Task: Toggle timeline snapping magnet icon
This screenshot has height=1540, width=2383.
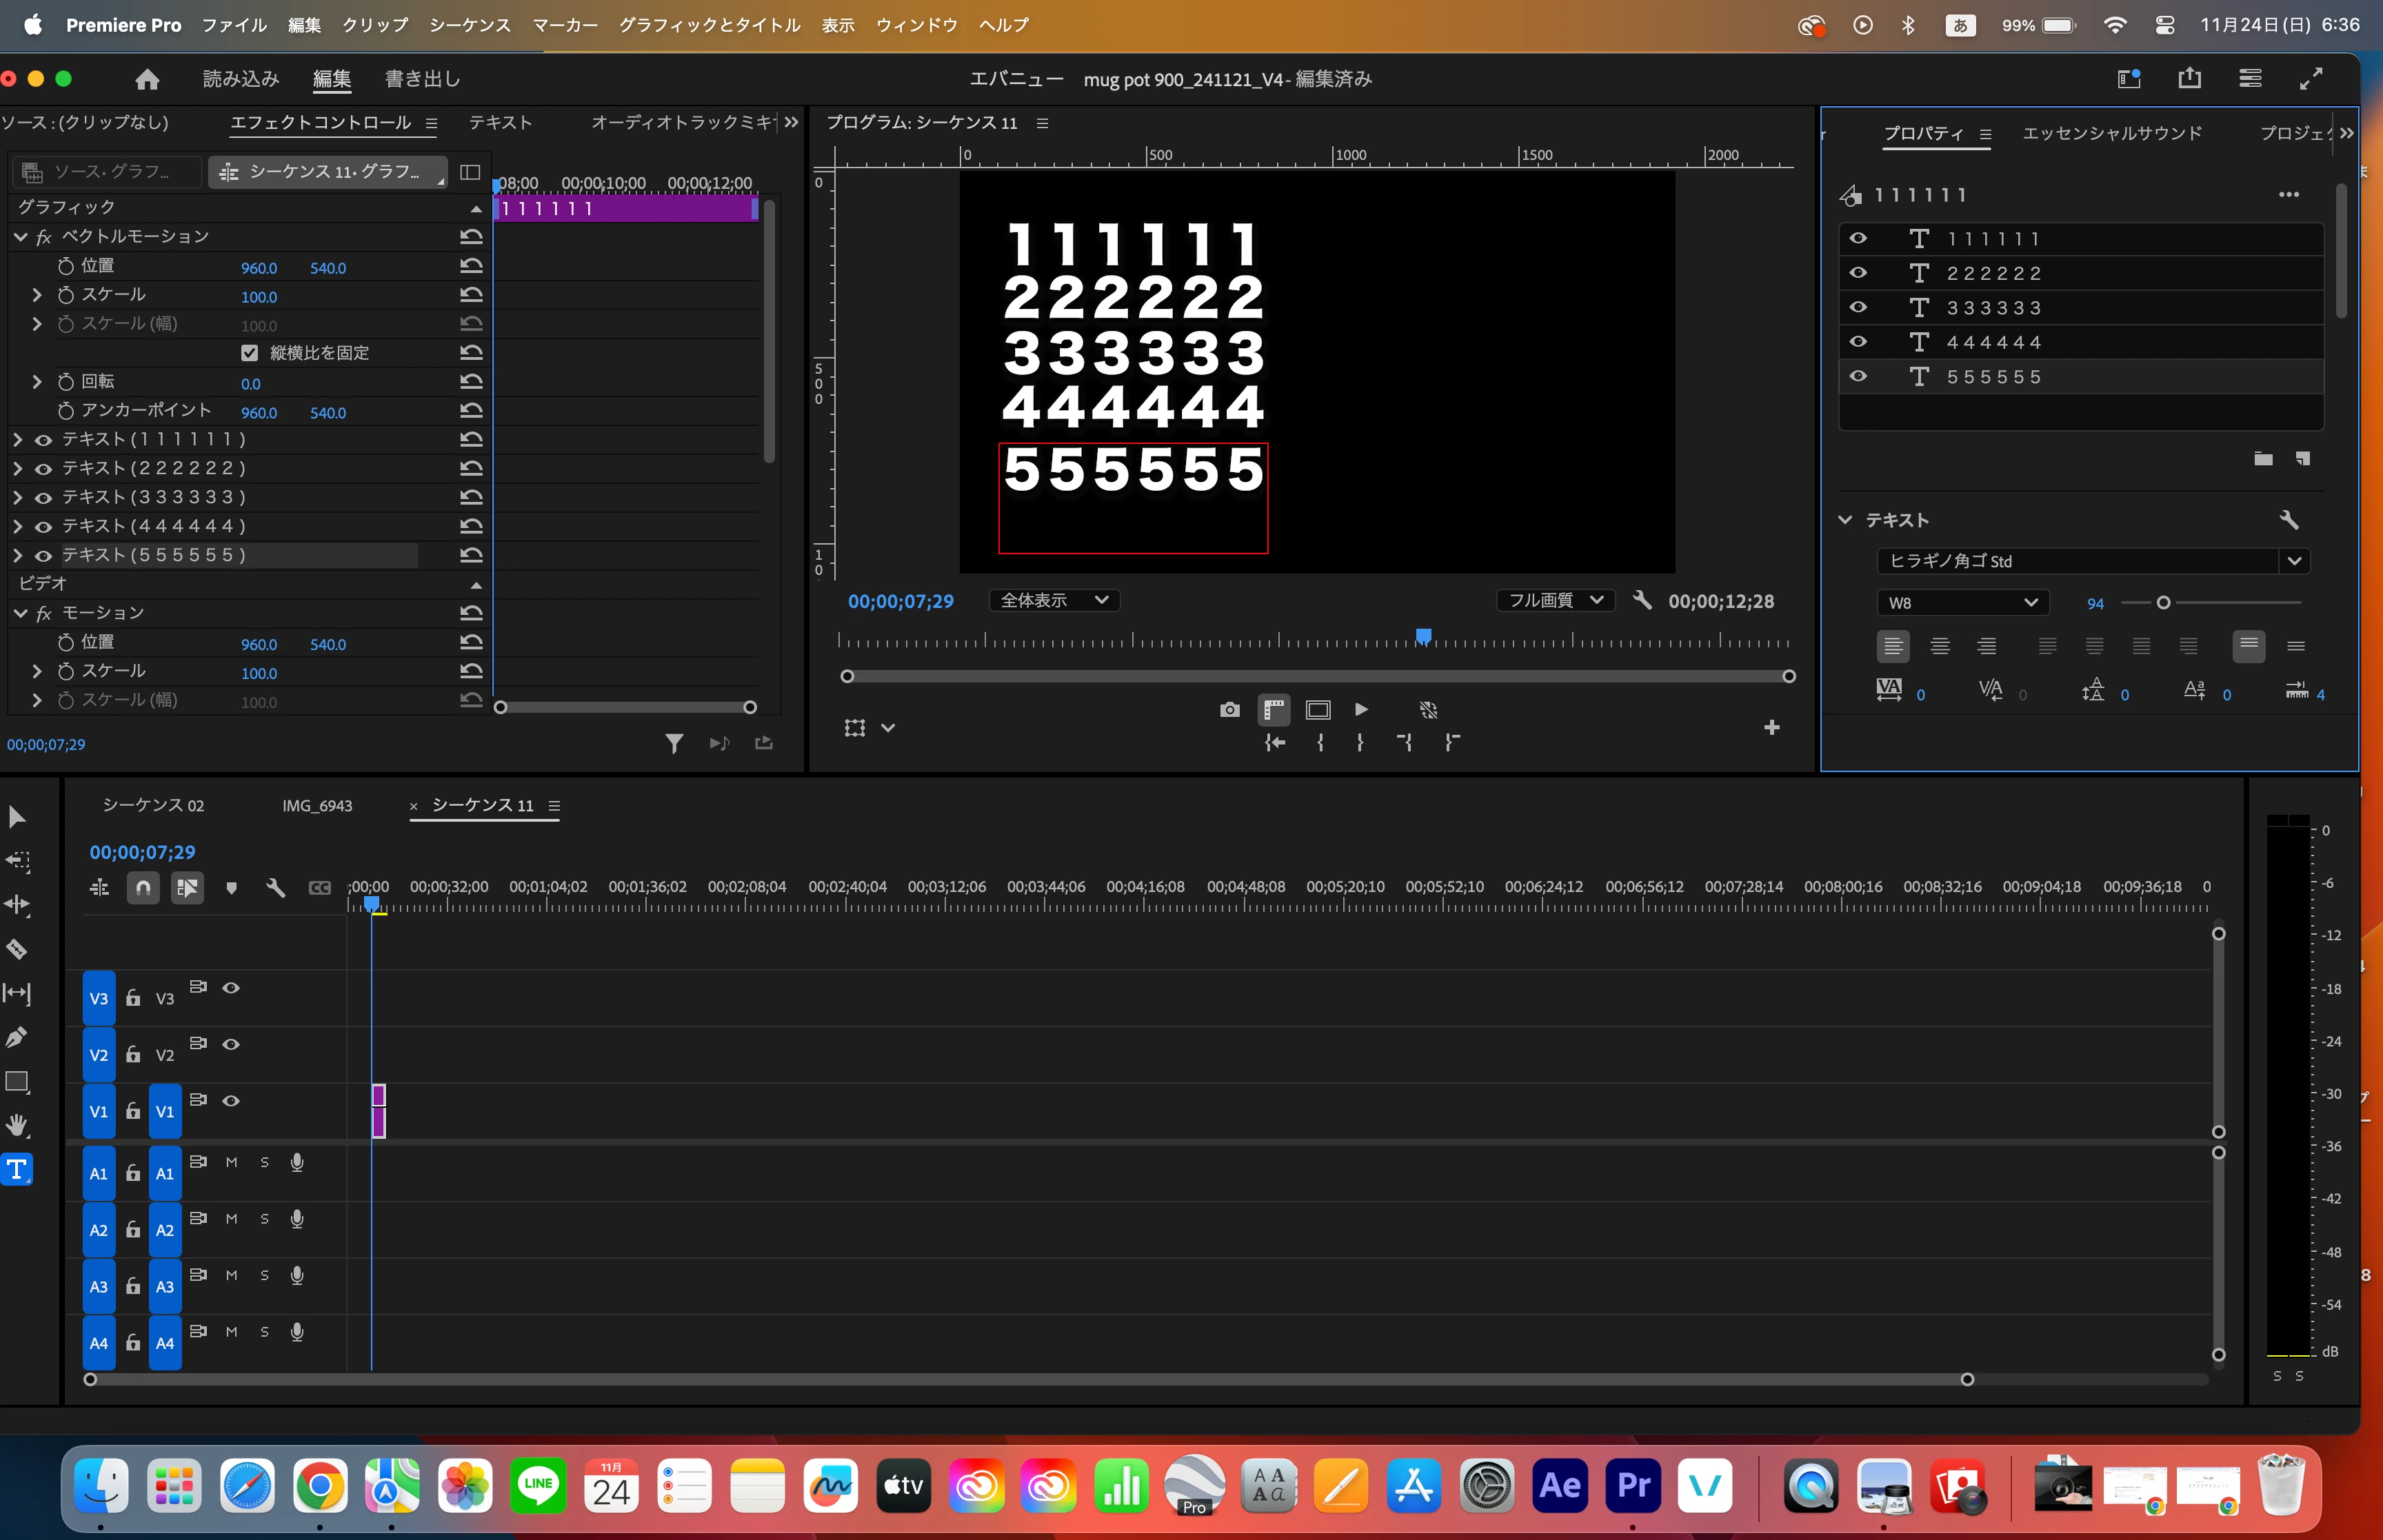Action: coord(143,888)
